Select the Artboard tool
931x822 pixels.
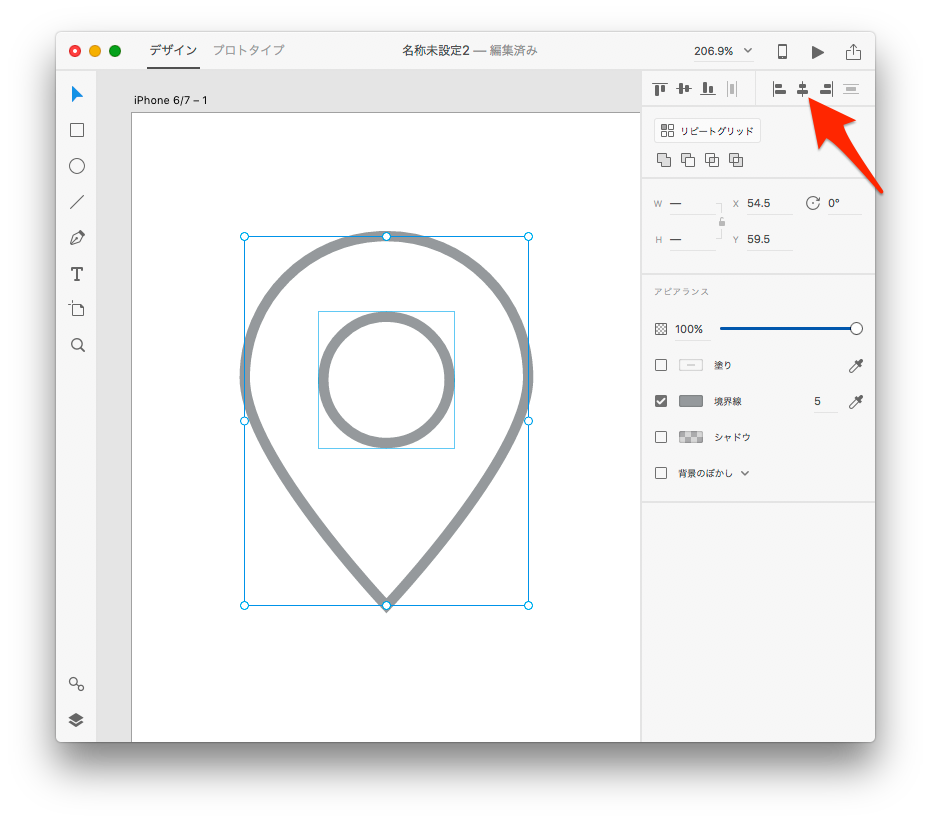(77, 309)
